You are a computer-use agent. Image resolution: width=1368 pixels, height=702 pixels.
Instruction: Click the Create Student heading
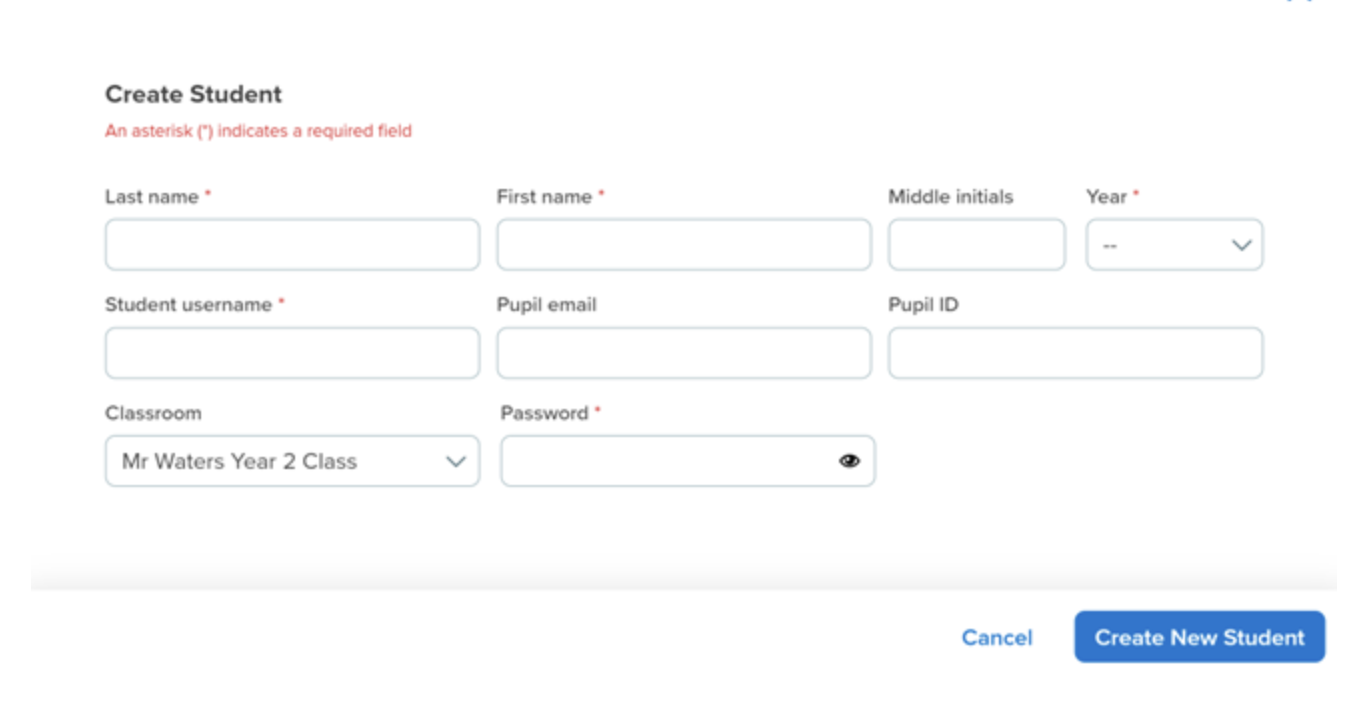pos(194,94)
